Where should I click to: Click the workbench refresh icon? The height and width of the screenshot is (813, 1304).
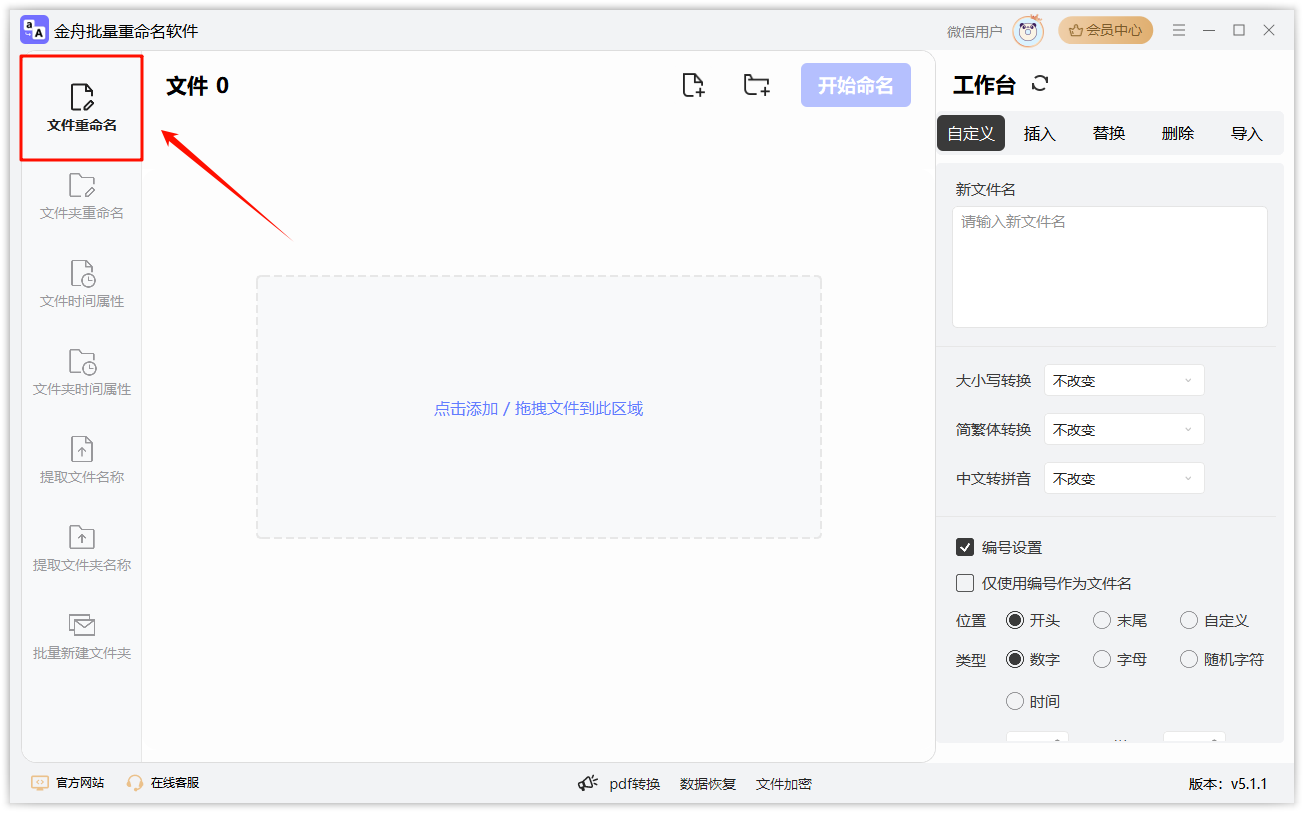(x=1040, y=84)
